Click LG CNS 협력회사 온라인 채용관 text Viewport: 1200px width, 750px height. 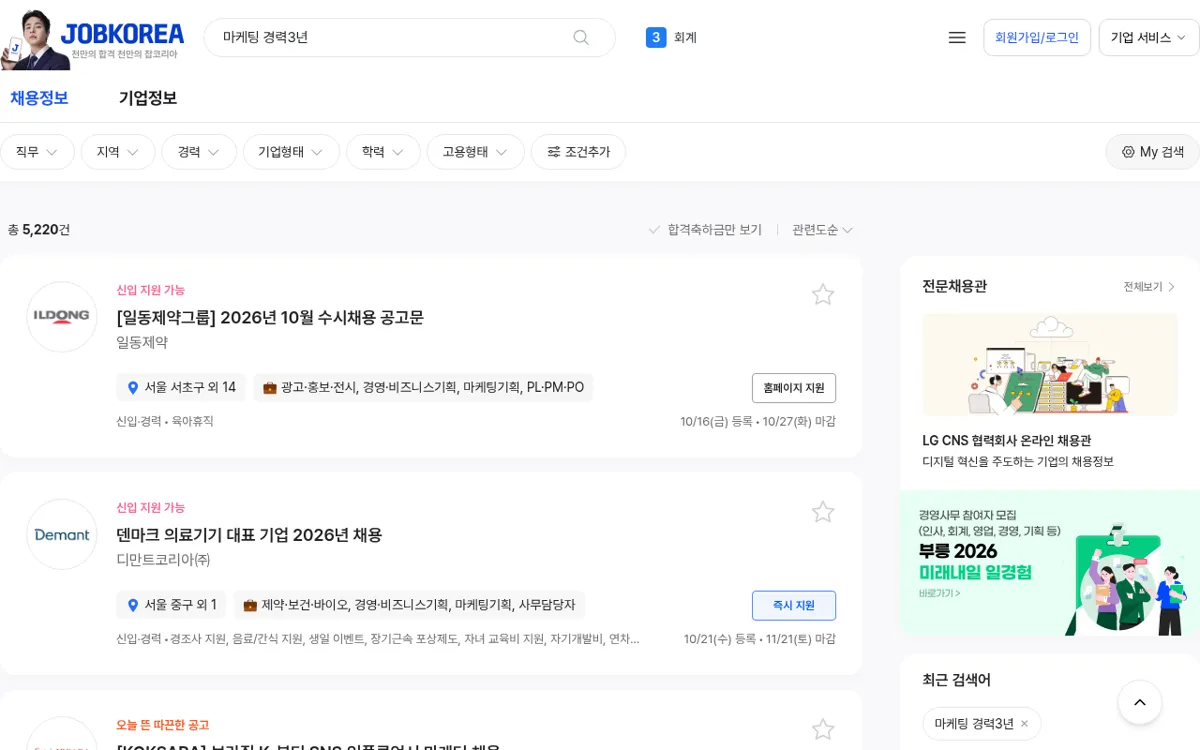(x=1006, y=440)
